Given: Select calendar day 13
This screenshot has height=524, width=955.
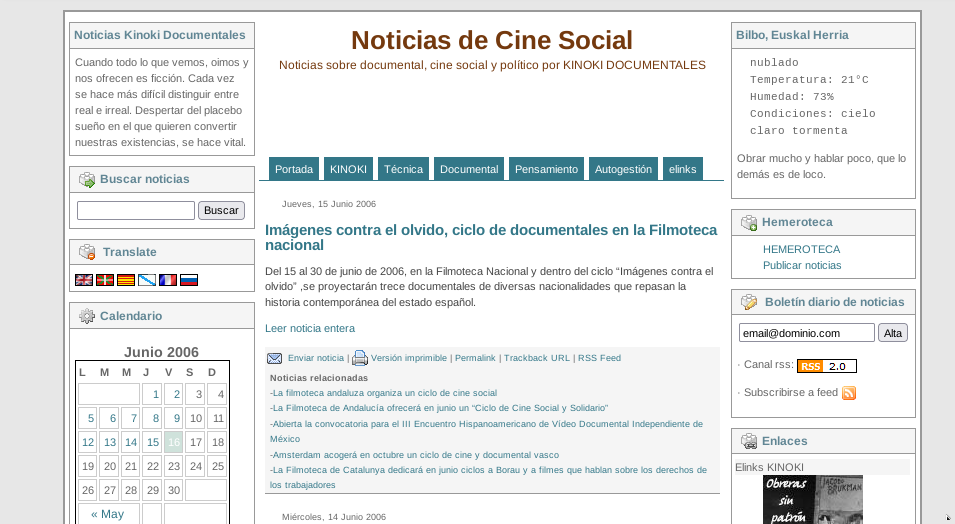Looking at the screenshot, I should click(x=110, y=442).
